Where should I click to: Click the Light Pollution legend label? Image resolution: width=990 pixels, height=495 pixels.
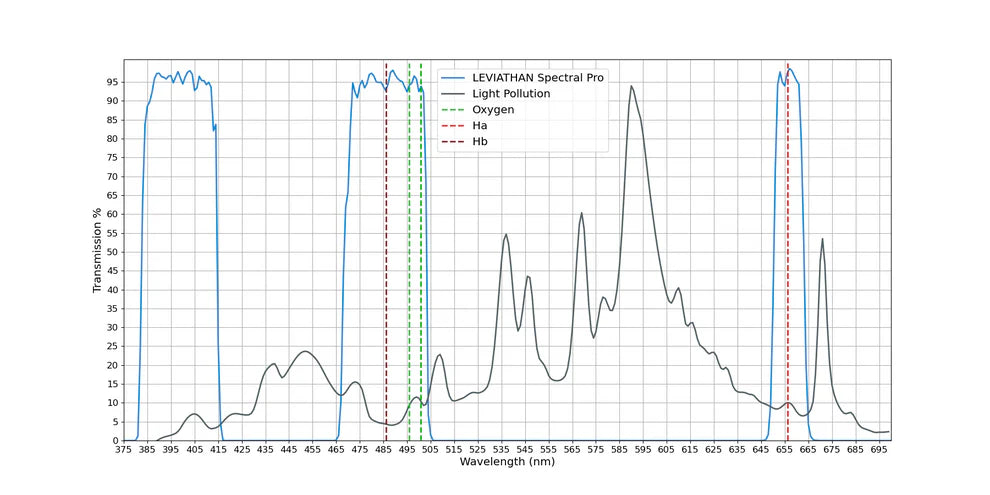coord(511,94)
